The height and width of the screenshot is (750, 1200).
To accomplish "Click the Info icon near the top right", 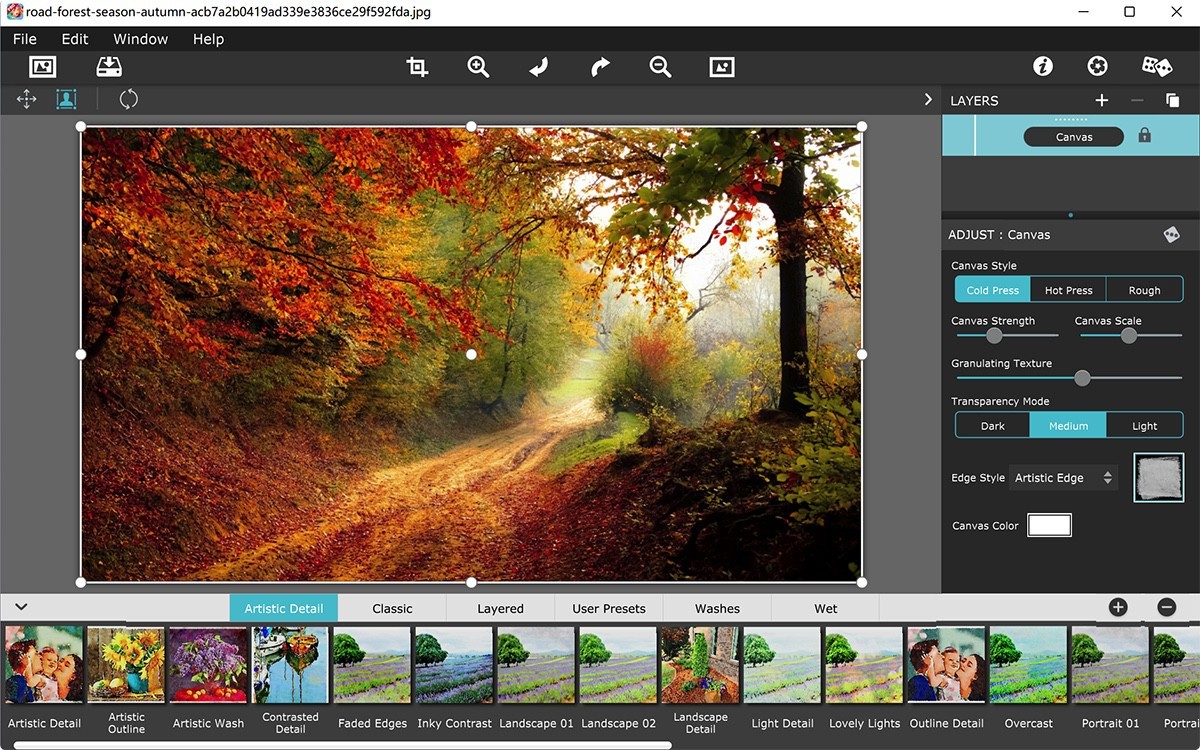I will [1043, 65].
